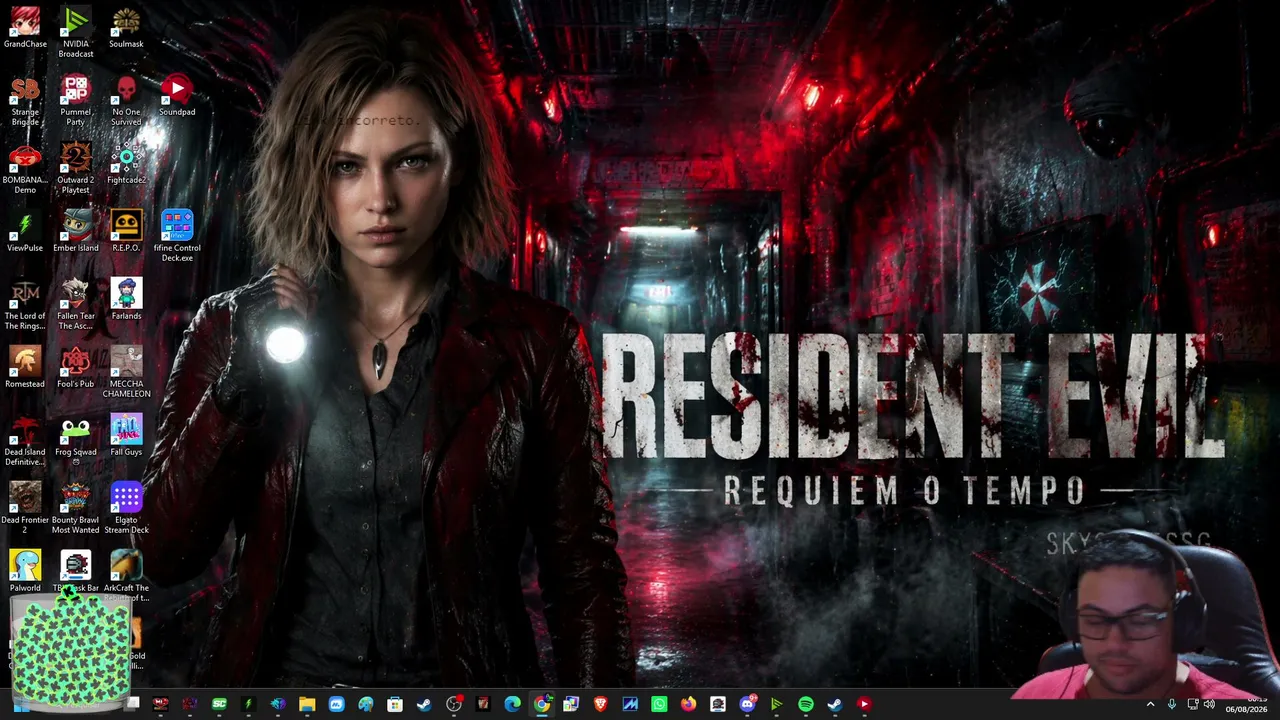Select the Pummel Party icon
Image resolution: width=1280 pixels, height=720 pixels.
[76, 101]
